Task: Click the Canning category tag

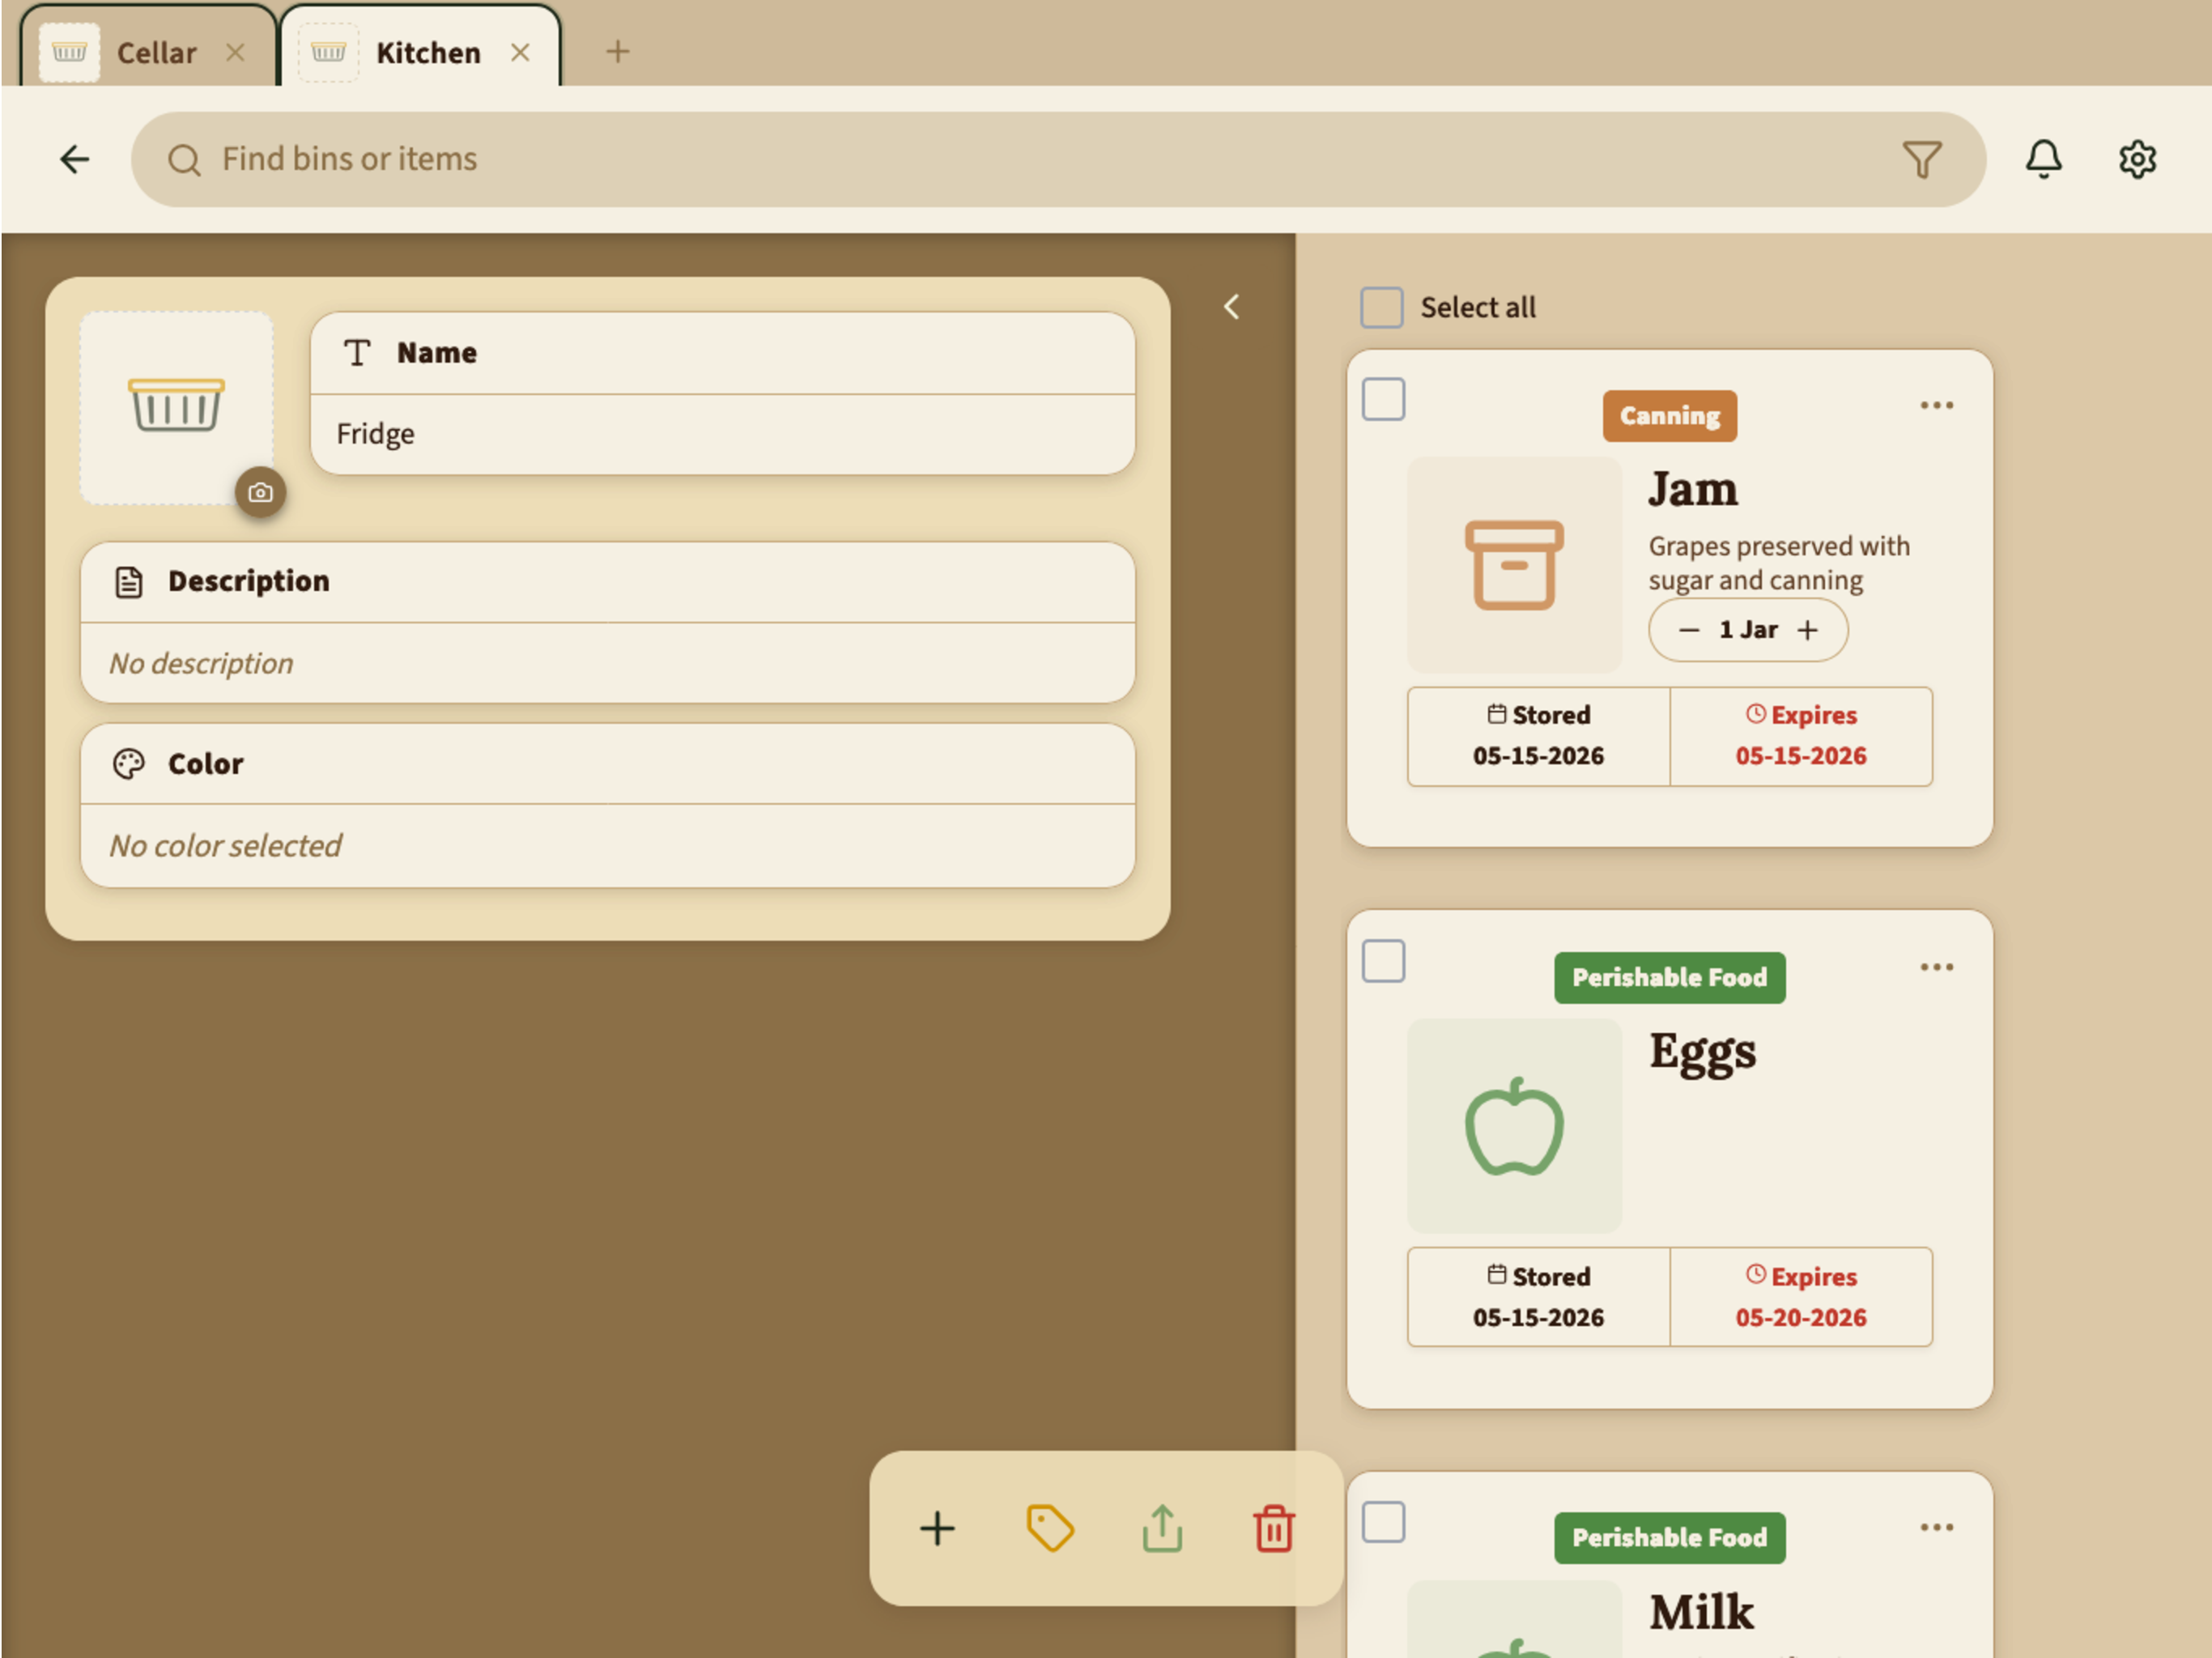Action: [1669, 415]
